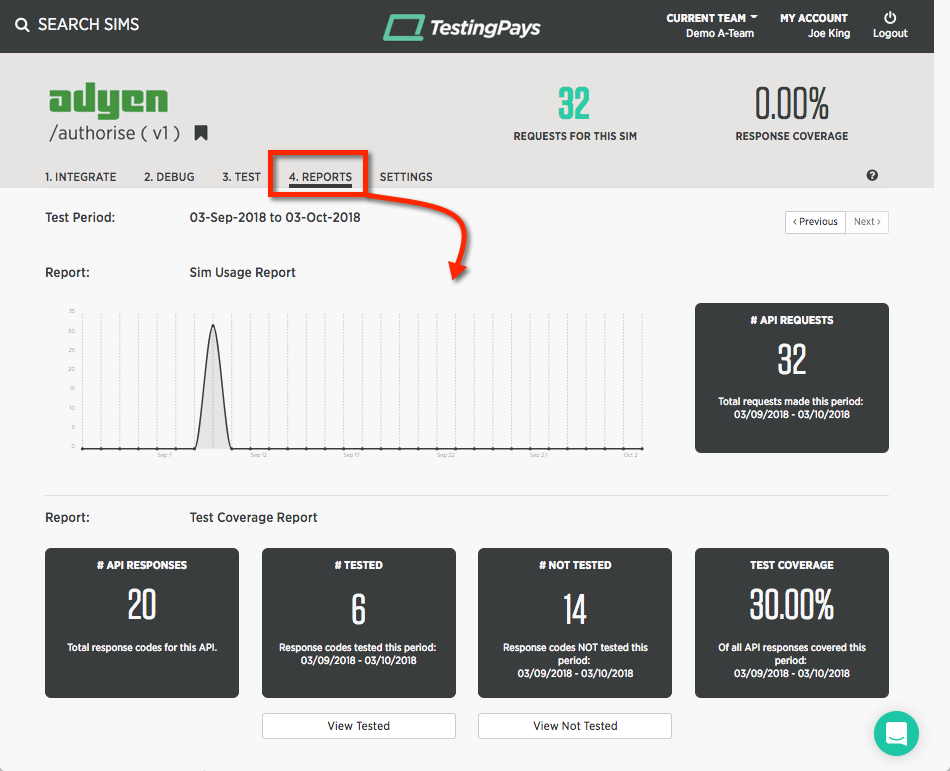This screenshot has height=771, width=950.
Task: Go to TestingPays logo home
Action: [x=462, y=27]
